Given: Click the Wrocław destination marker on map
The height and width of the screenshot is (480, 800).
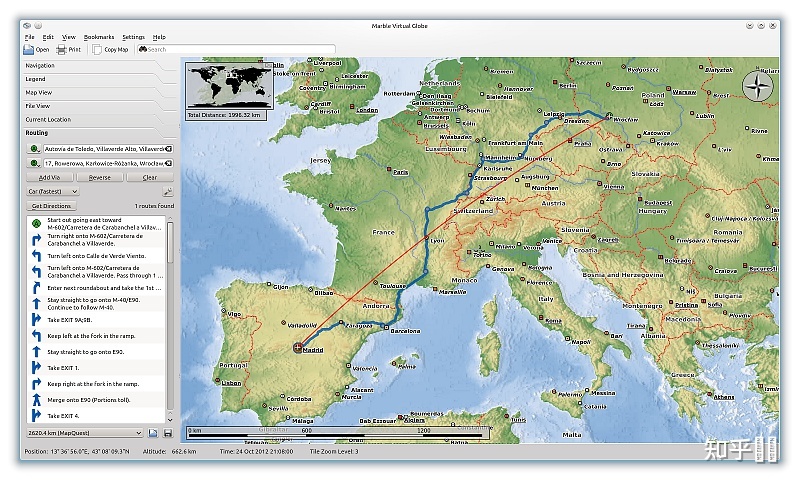Looking at the screenshot, I should [x=609, y=116].
